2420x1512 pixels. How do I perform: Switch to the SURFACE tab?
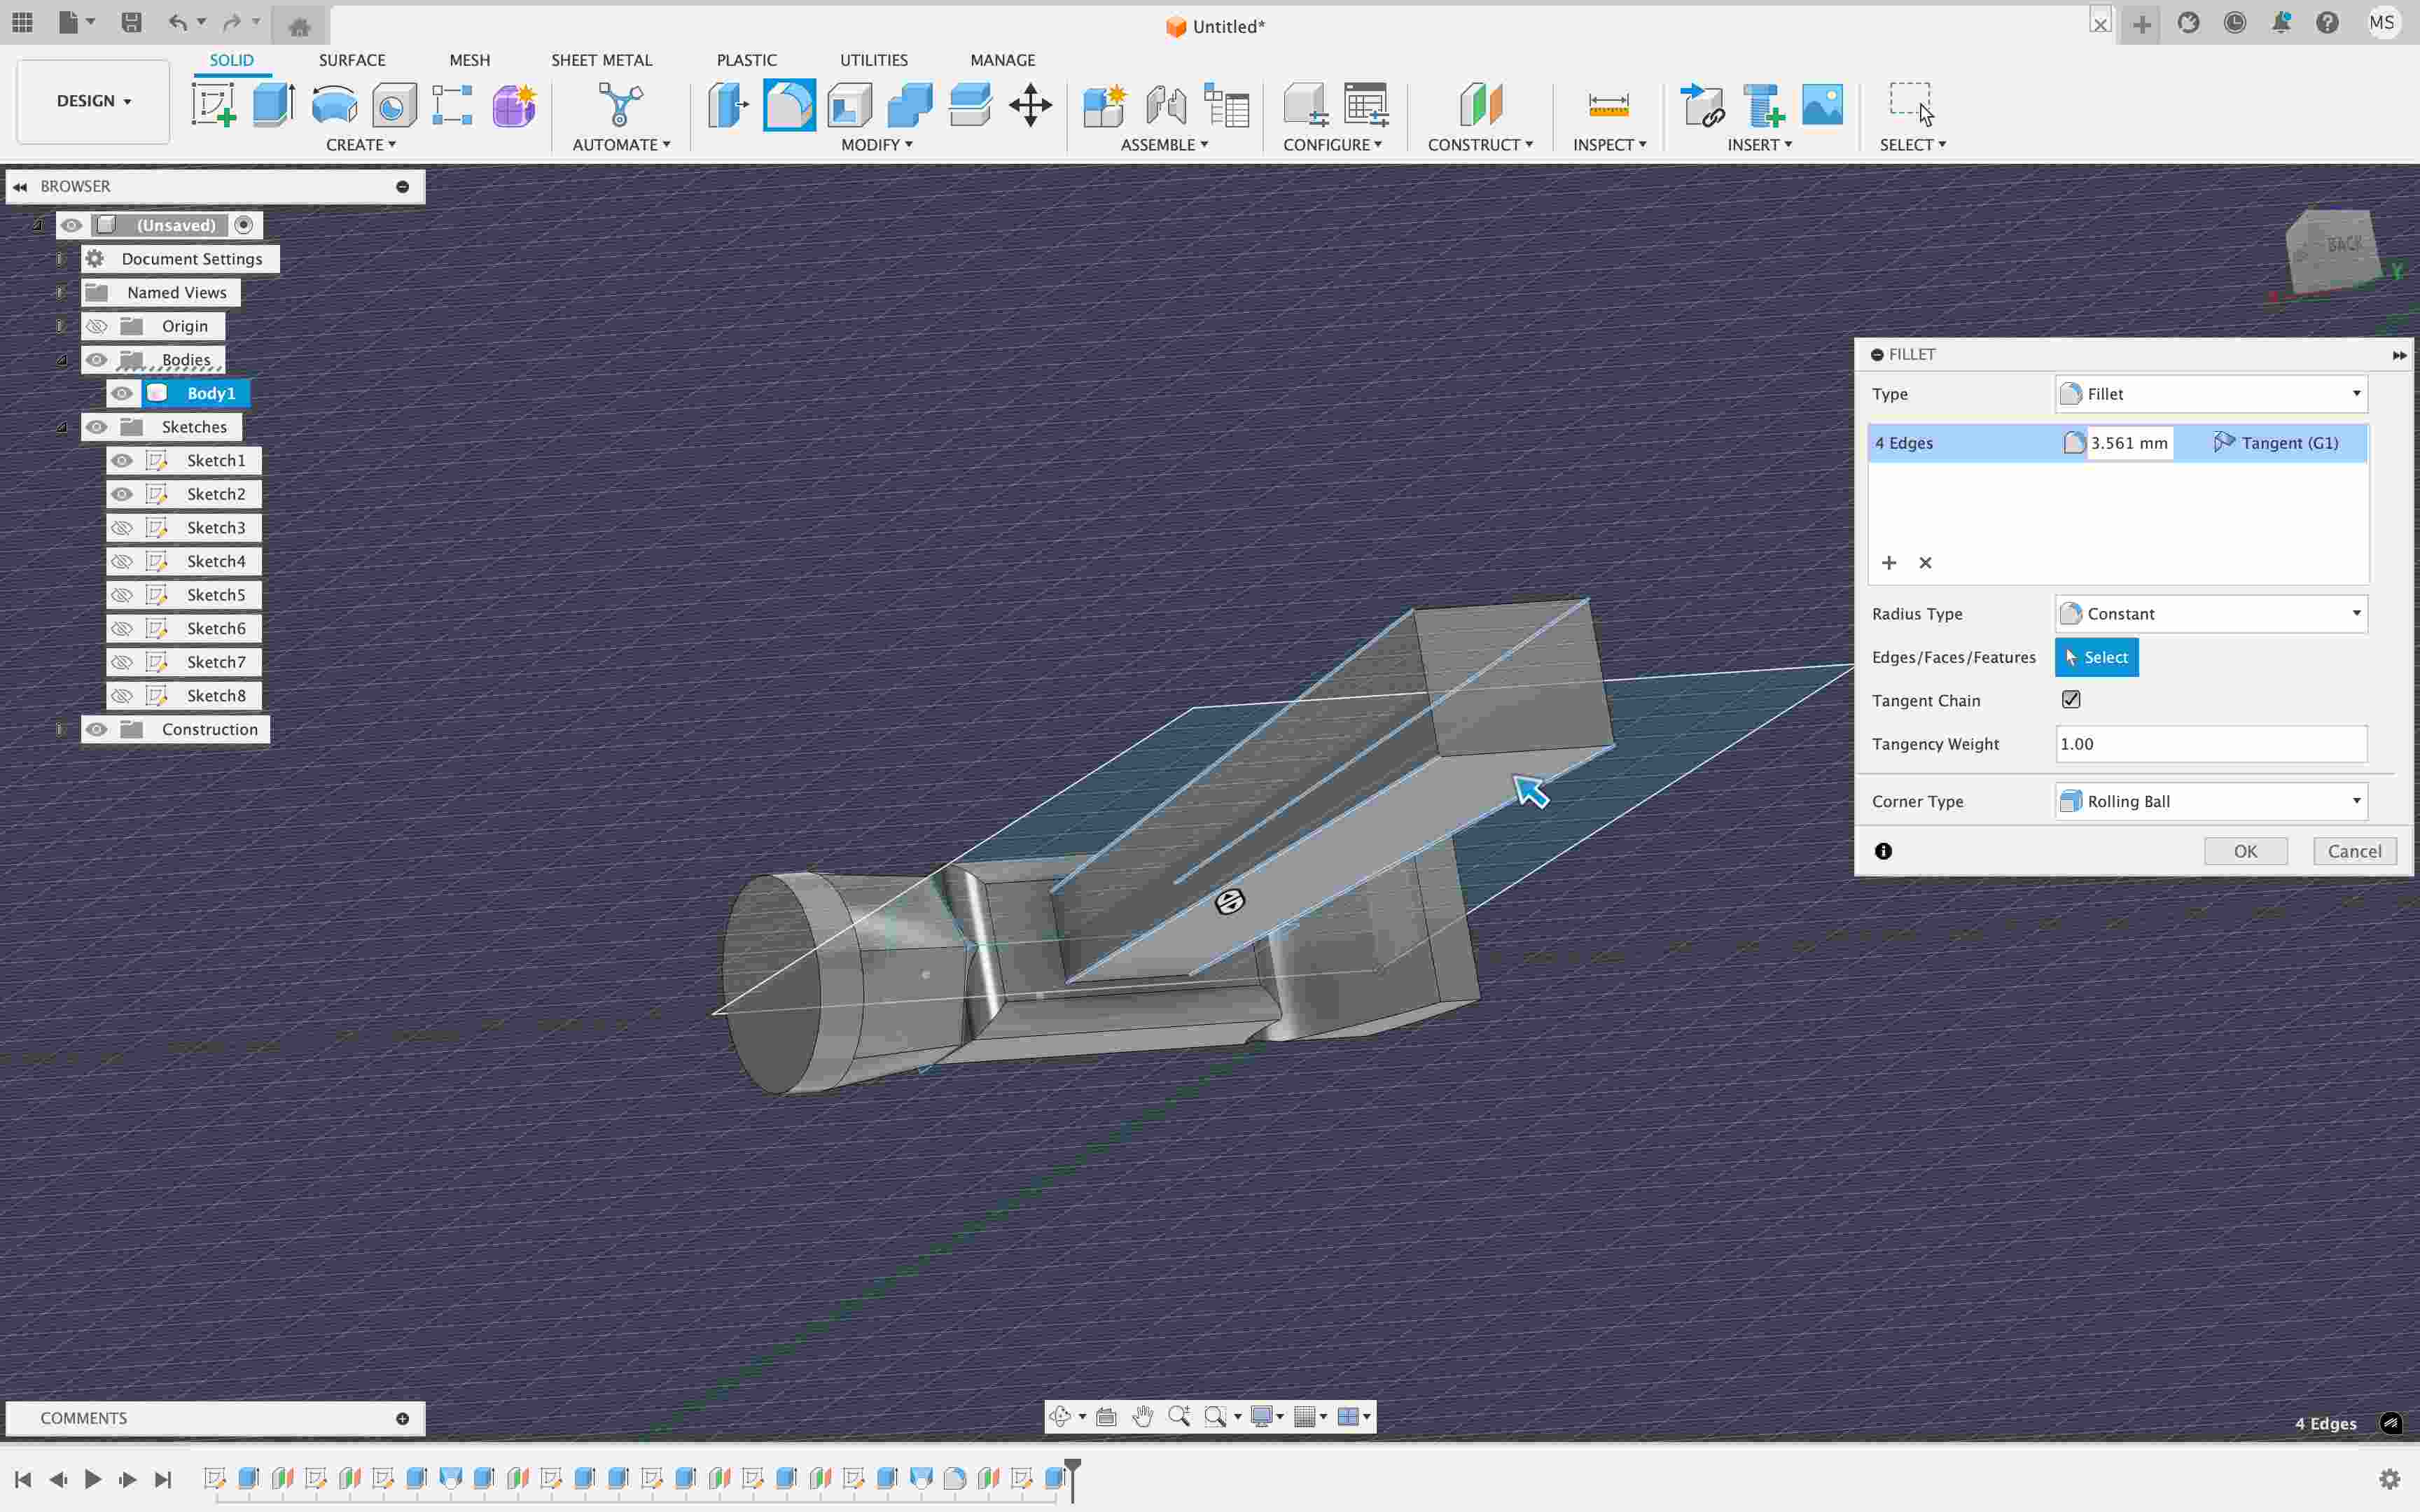[352, 60]
